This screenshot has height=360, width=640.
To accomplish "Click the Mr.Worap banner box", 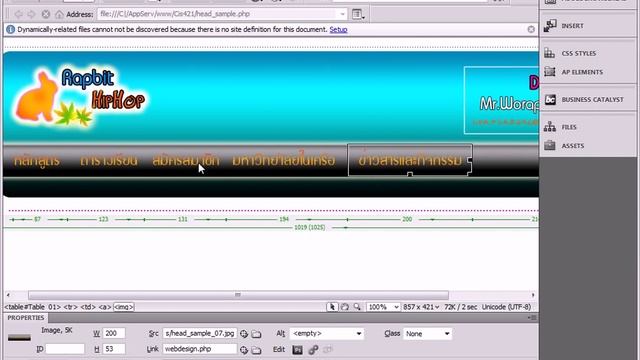I will [x=501, y=100].
